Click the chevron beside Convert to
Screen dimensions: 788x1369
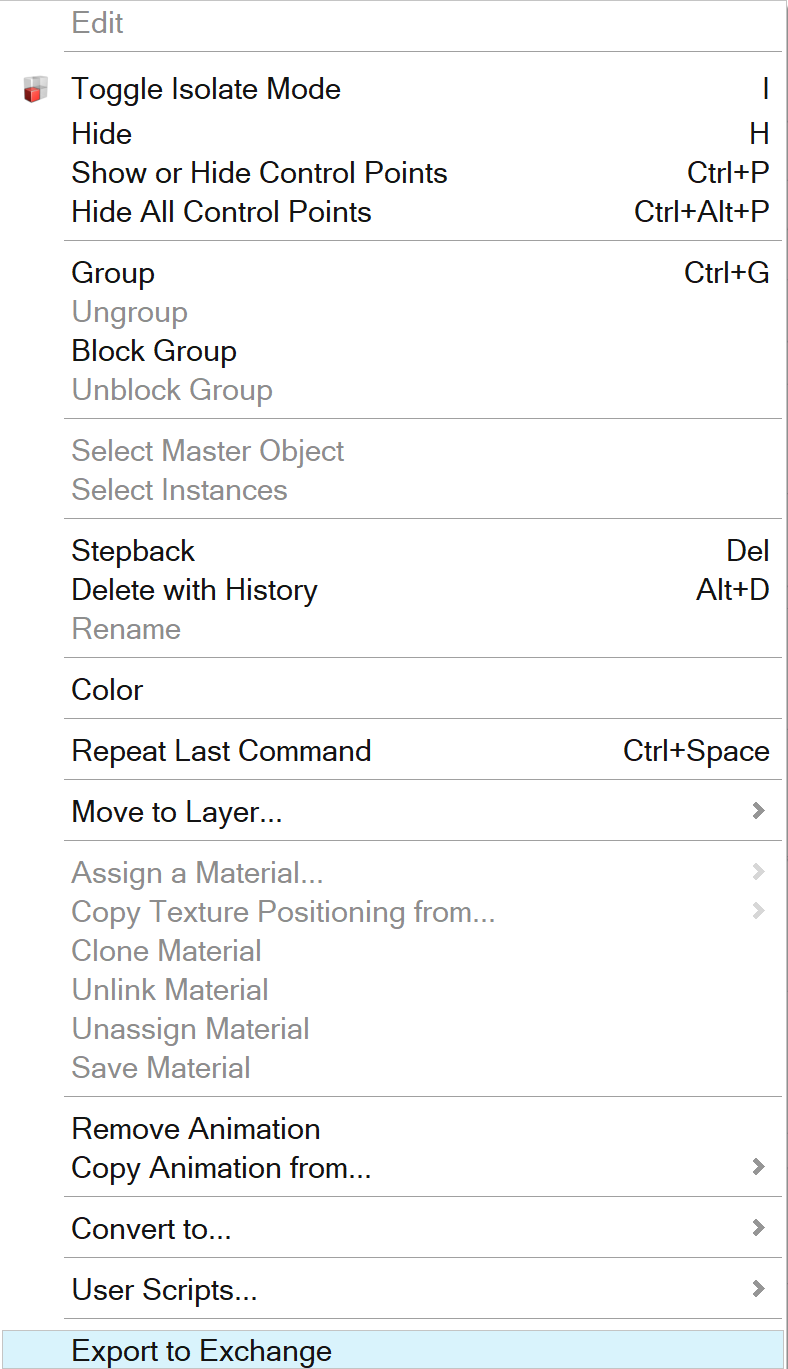758,1228
